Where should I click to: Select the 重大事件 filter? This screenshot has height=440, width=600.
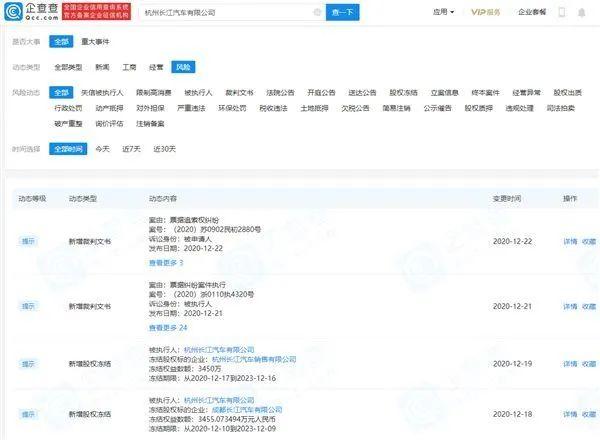[95, 41]
